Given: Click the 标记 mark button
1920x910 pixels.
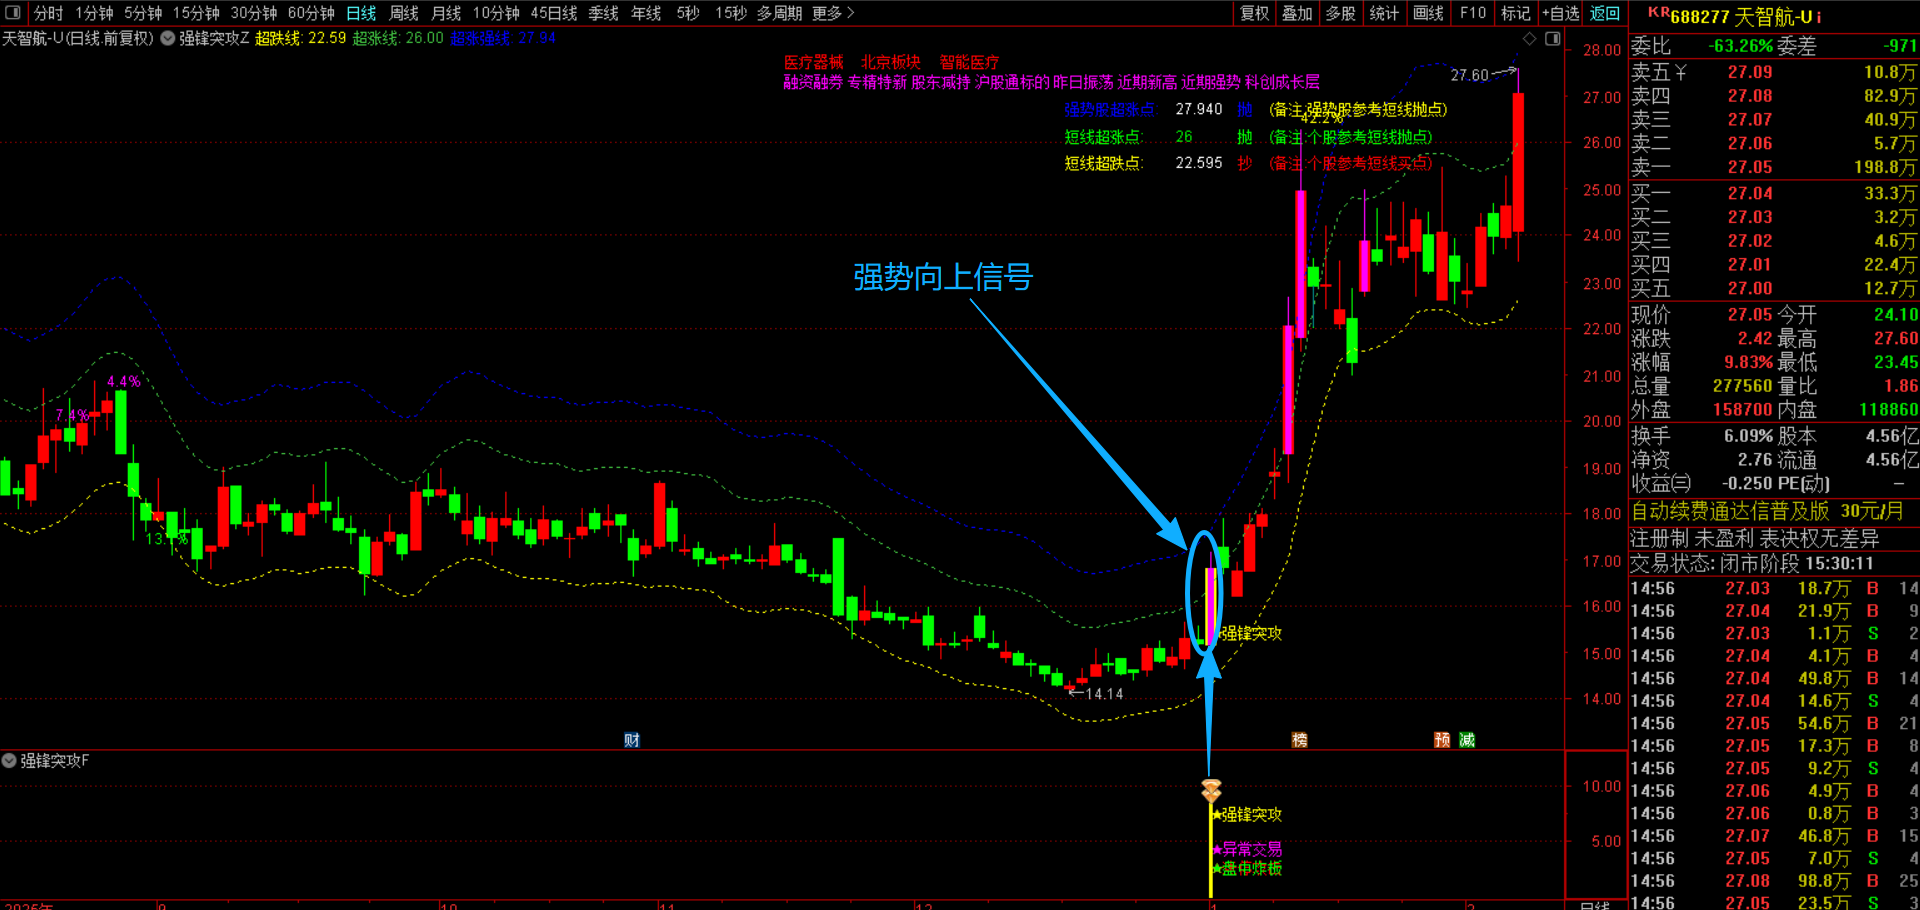Looking at the screenshot, I should point(1516,13).
